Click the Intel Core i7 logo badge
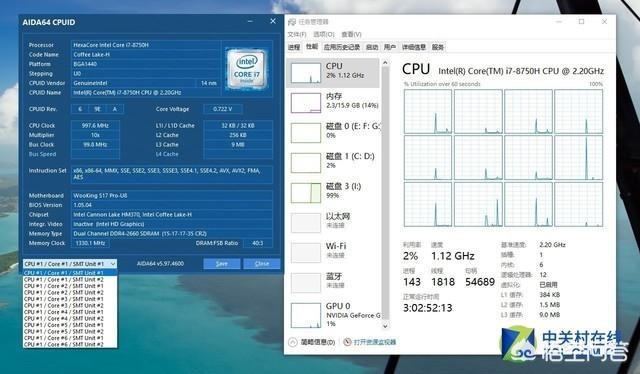 (x=247, y=69)
